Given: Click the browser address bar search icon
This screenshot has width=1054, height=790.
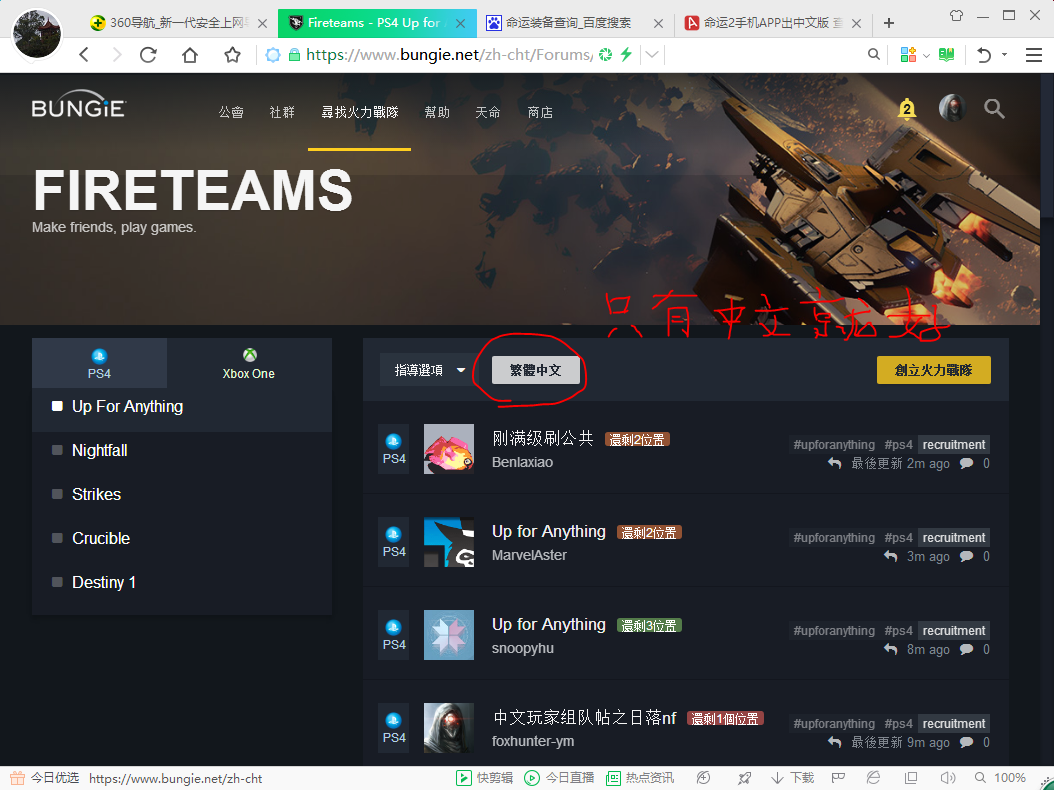Looking at the screenshot, I should coord(873,54).
